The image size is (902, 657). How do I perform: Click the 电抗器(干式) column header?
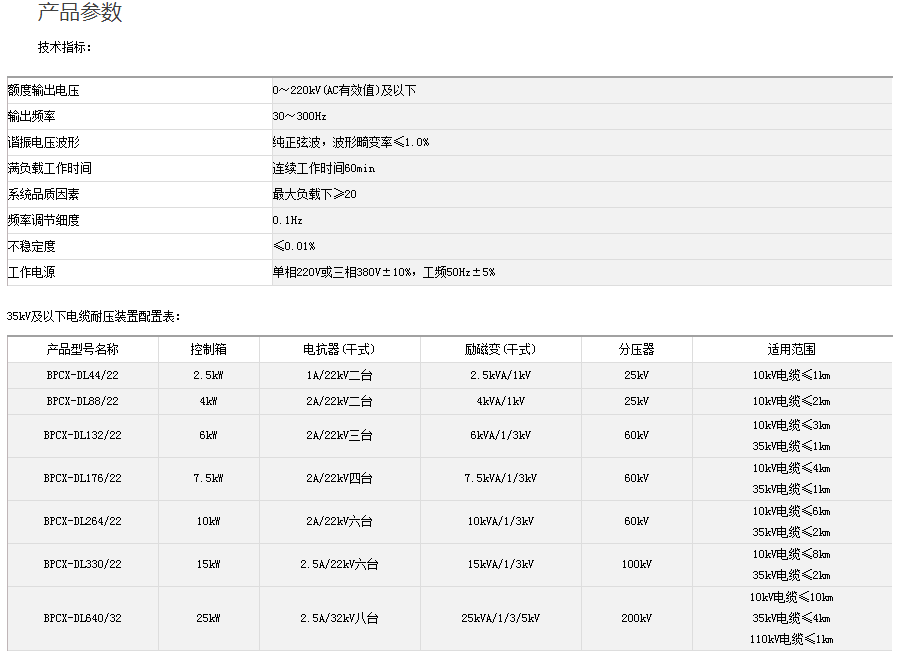pos(339,350)
